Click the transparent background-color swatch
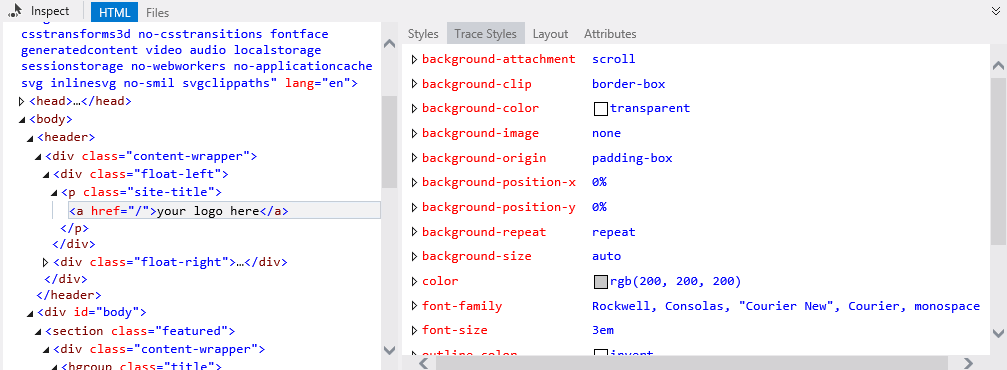 click(x=600, y=109)
